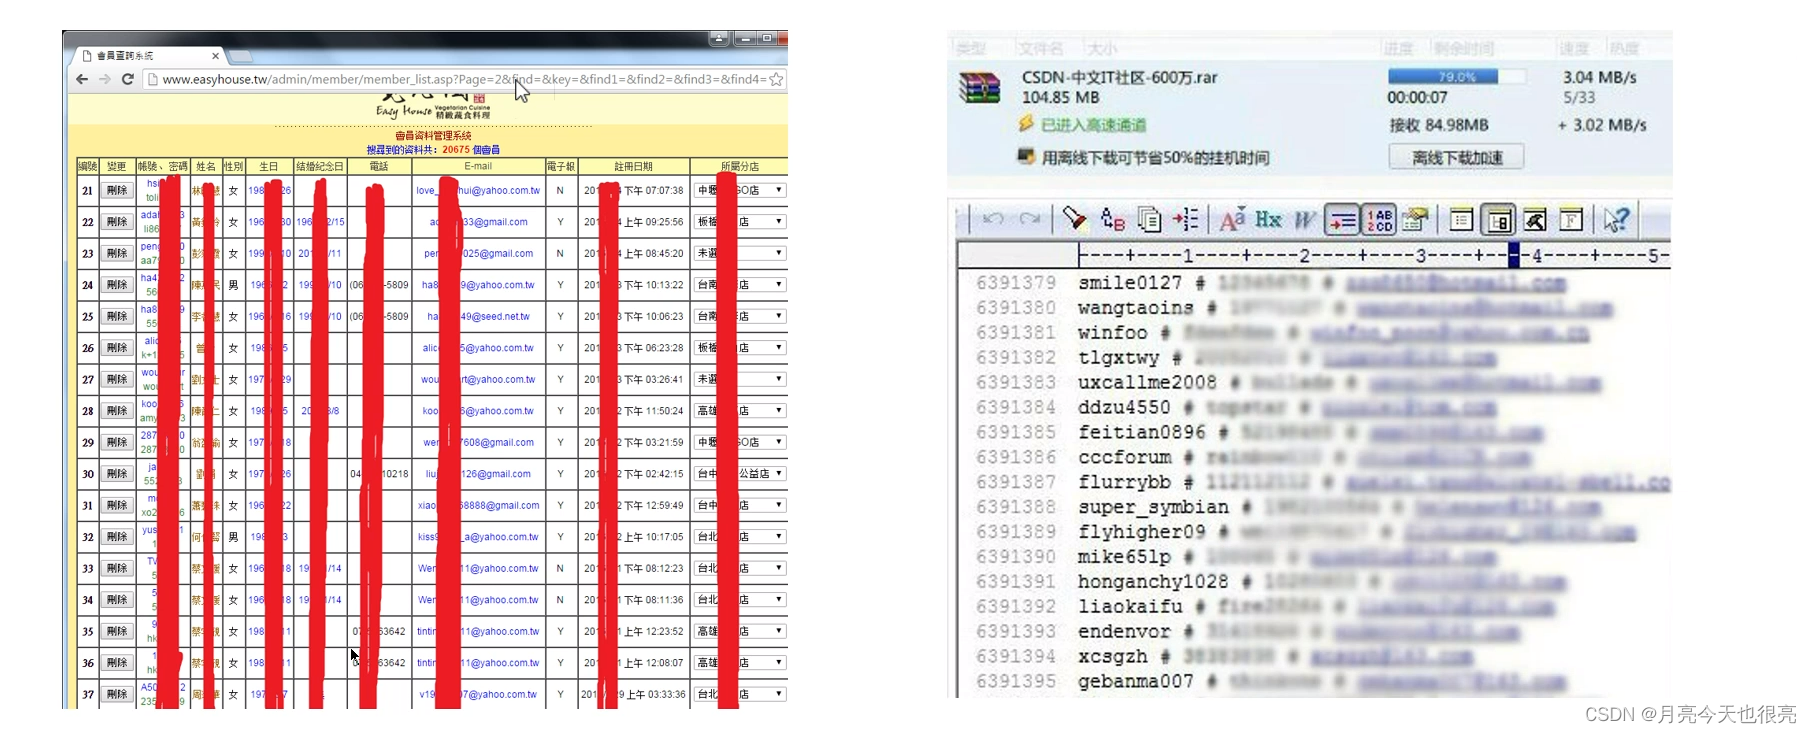Click the 79.0% download progress bar
1811x733 pixels.
[1456, 76]
